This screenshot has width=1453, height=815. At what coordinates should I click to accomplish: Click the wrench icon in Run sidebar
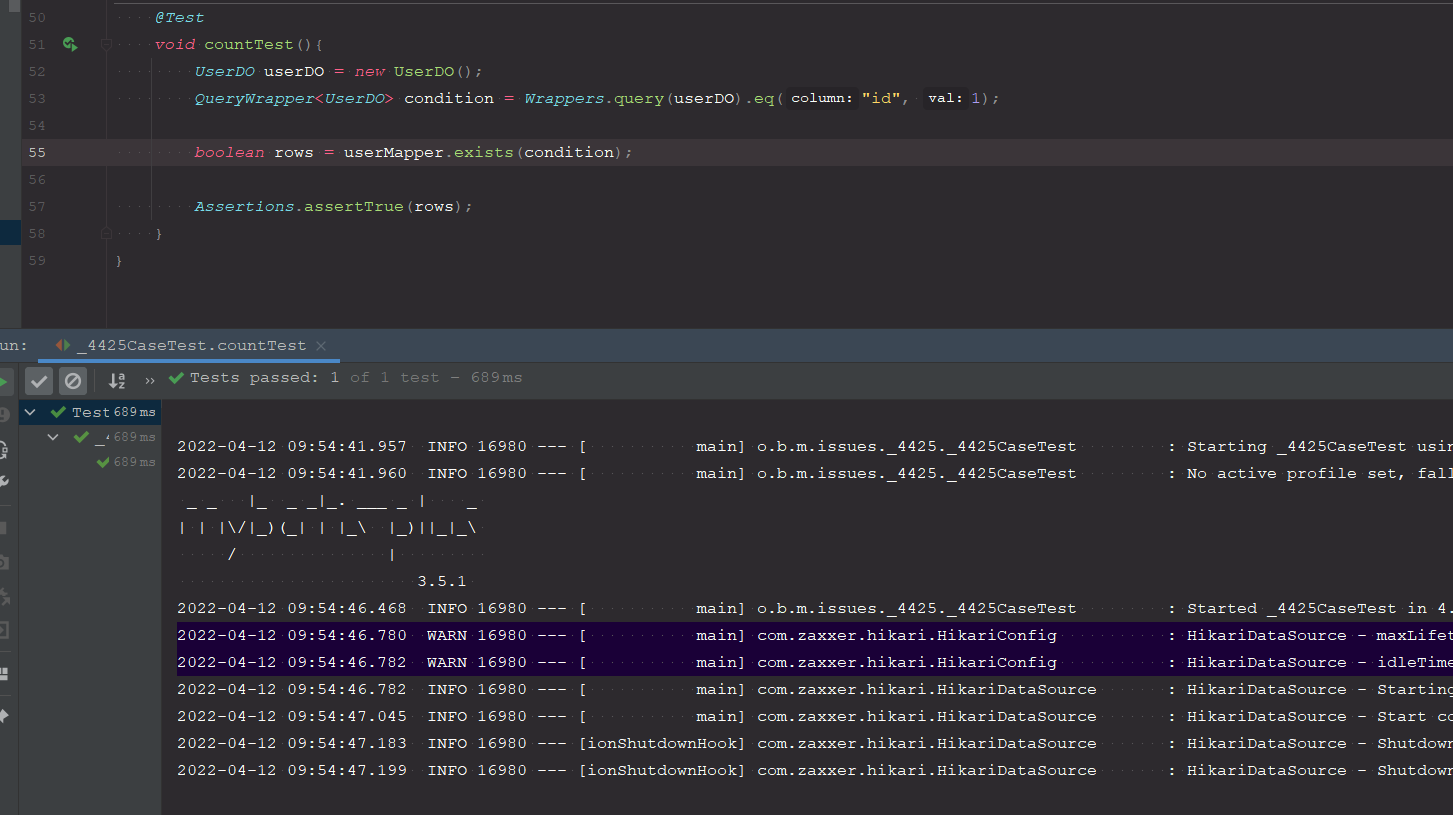[x=4, y=481]
